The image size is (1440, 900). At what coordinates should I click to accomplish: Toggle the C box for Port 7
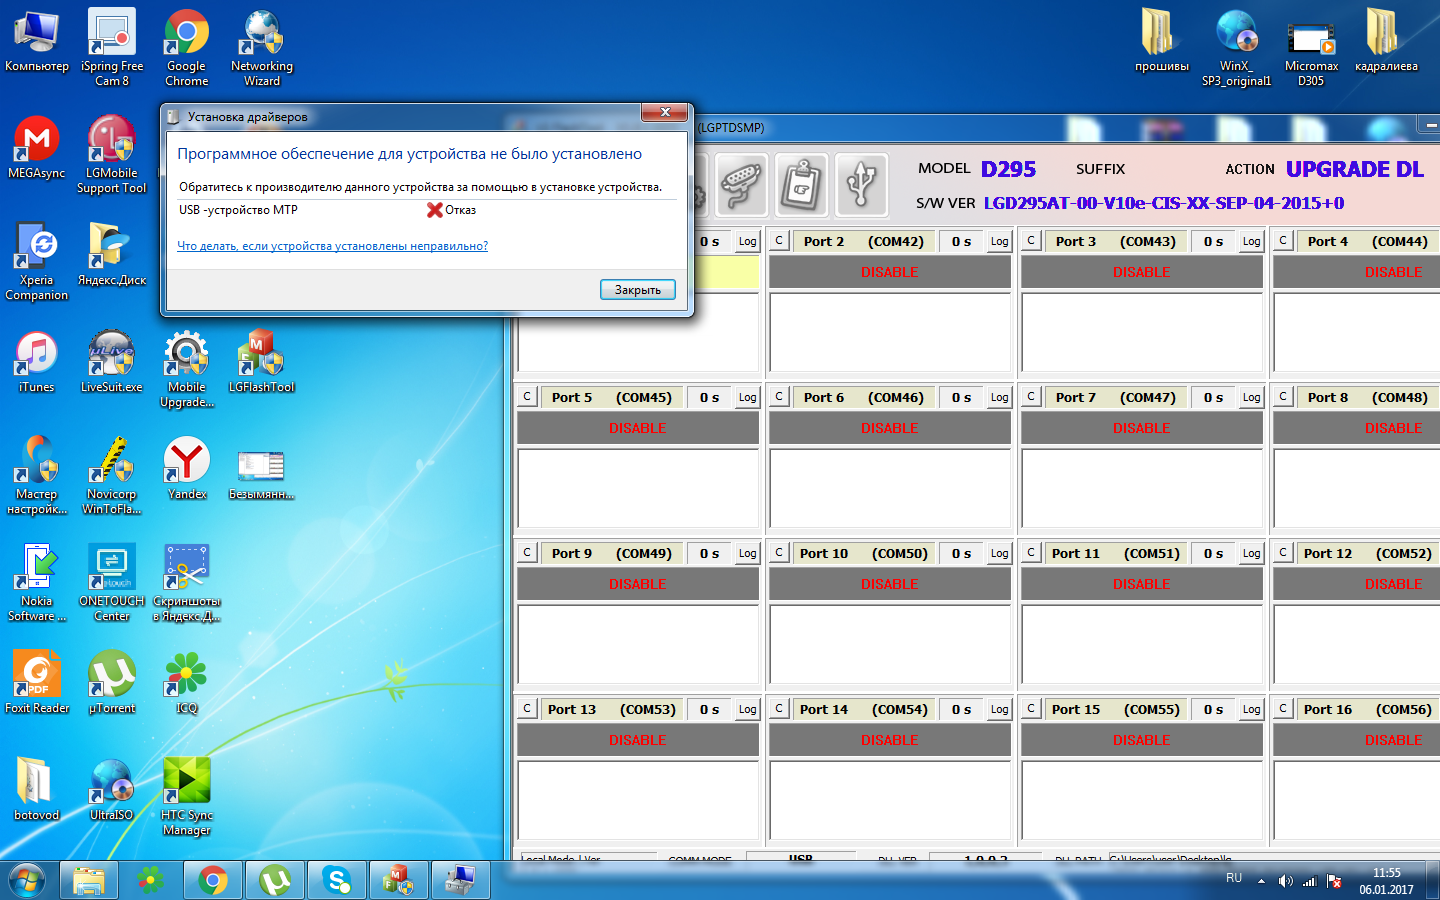point(1031,397)
